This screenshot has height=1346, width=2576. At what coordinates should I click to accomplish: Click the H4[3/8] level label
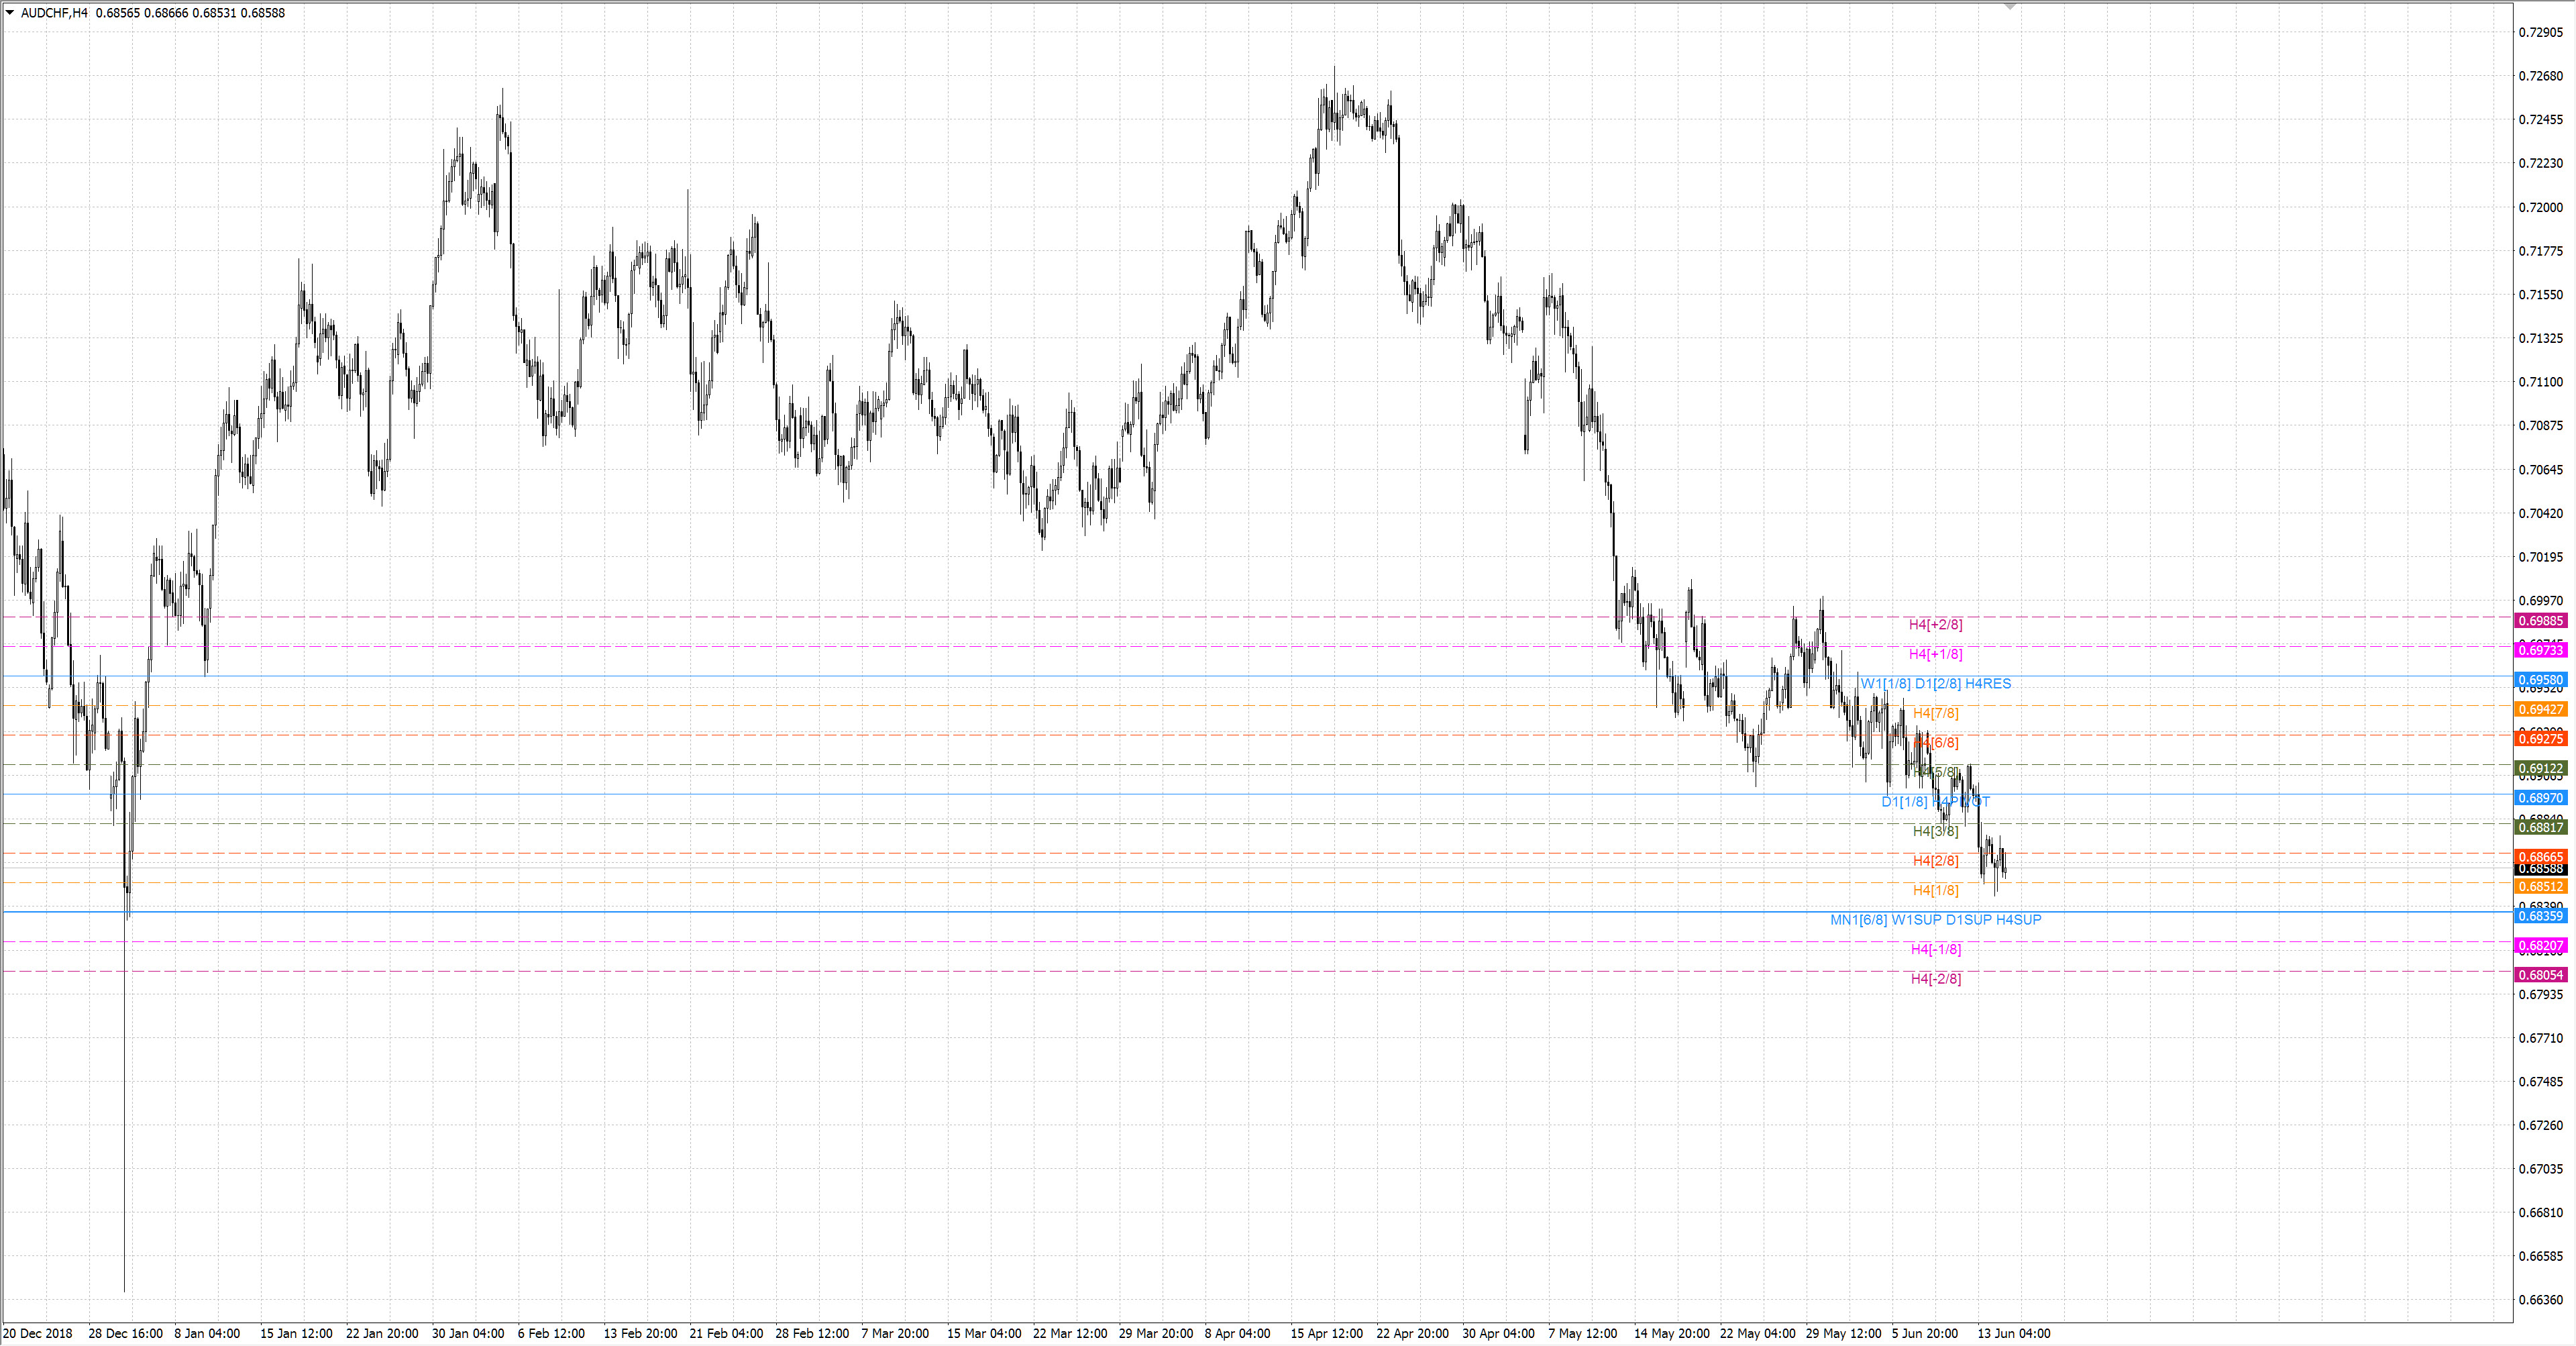click(1935, 831)
